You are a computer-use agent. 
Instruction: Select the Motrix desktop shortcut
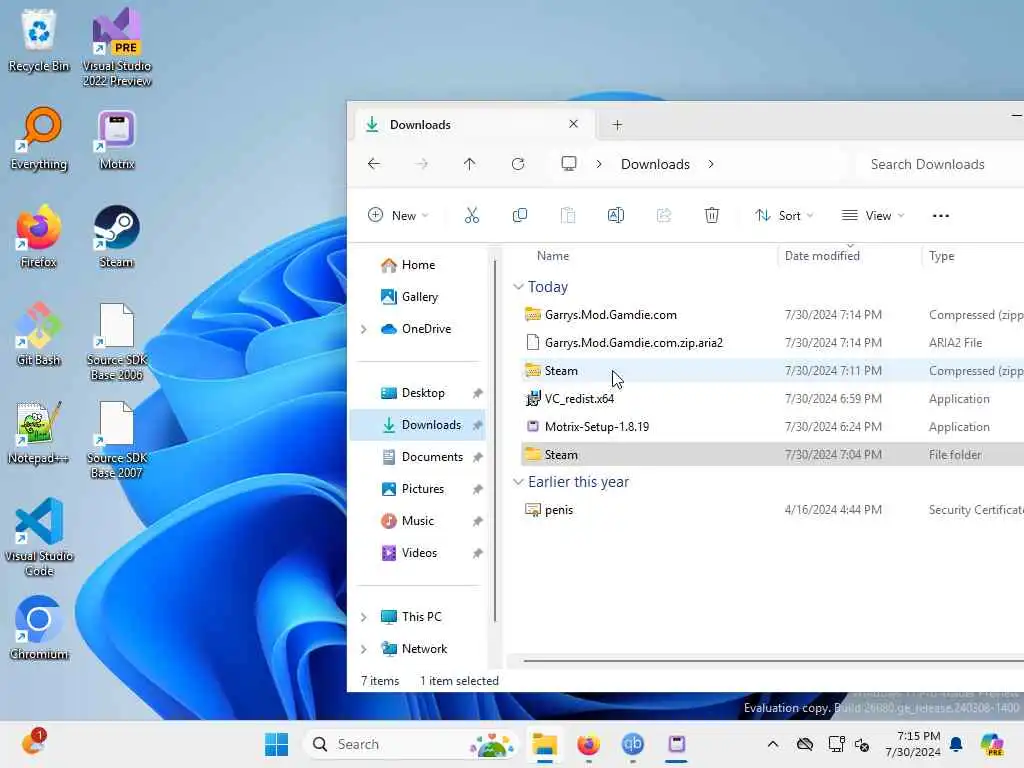click(117, 139)
